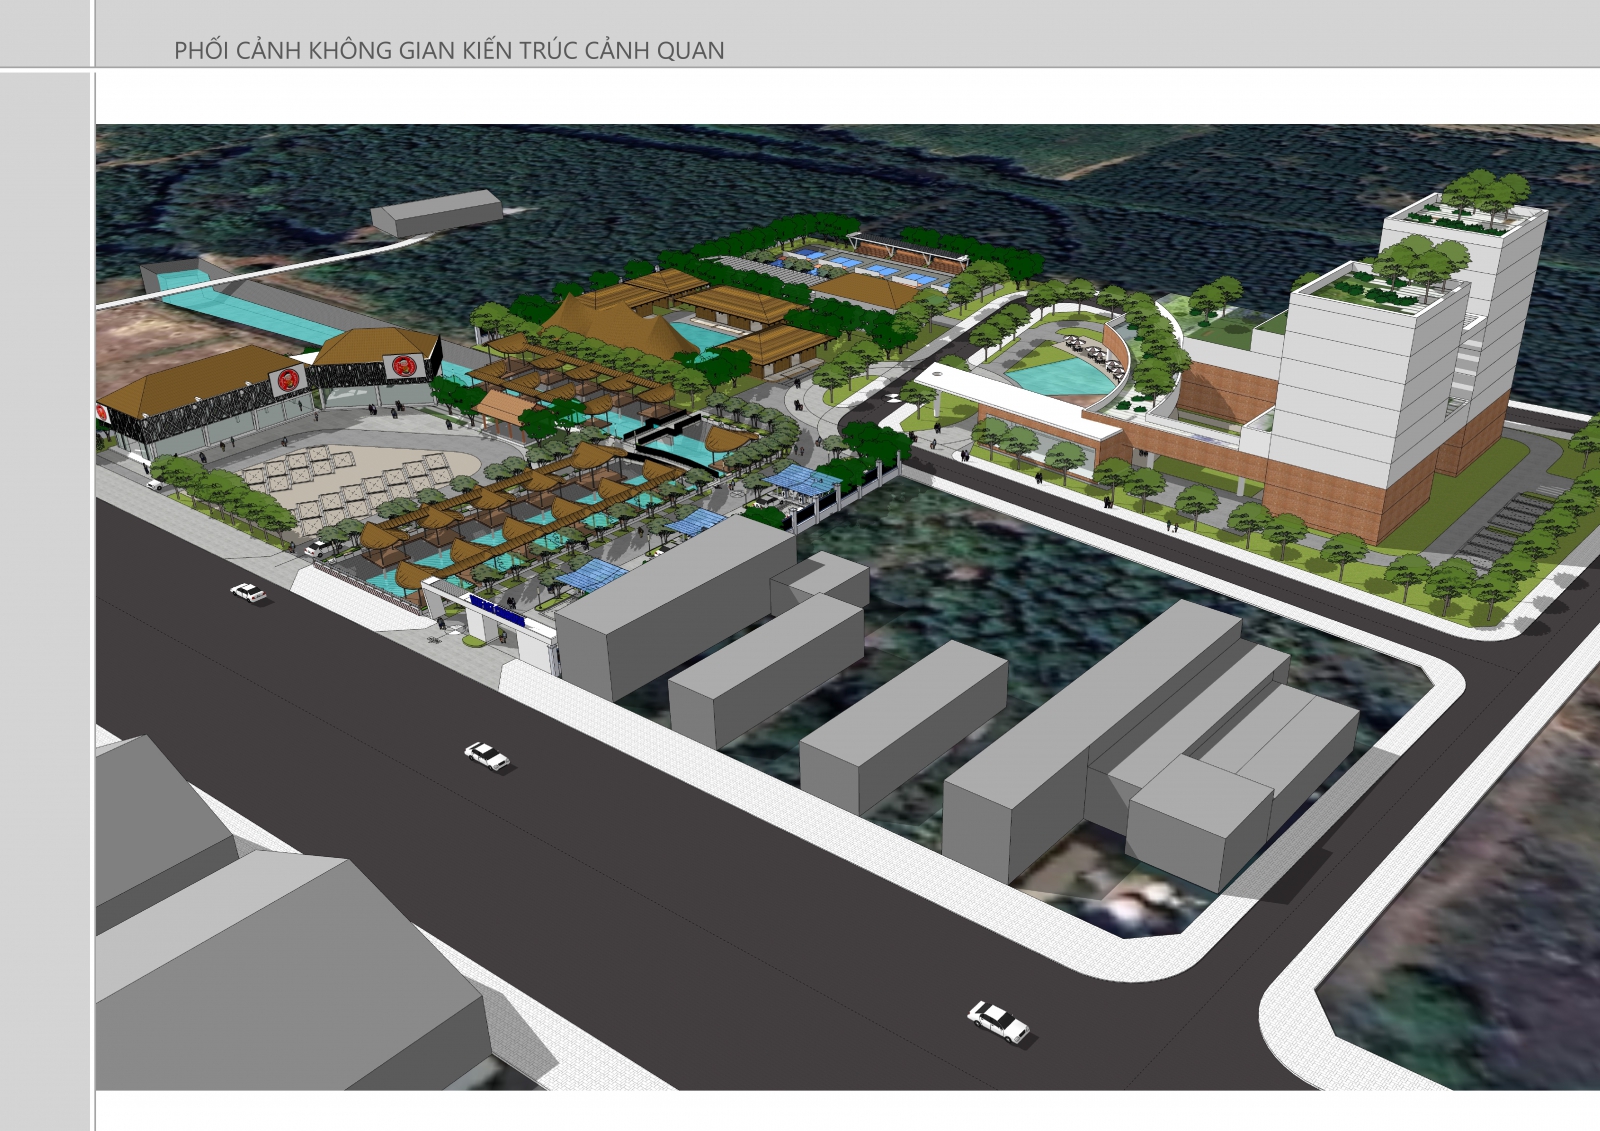
Task: Click the architectural perspective rendering image
Action: tap(848, 607)
